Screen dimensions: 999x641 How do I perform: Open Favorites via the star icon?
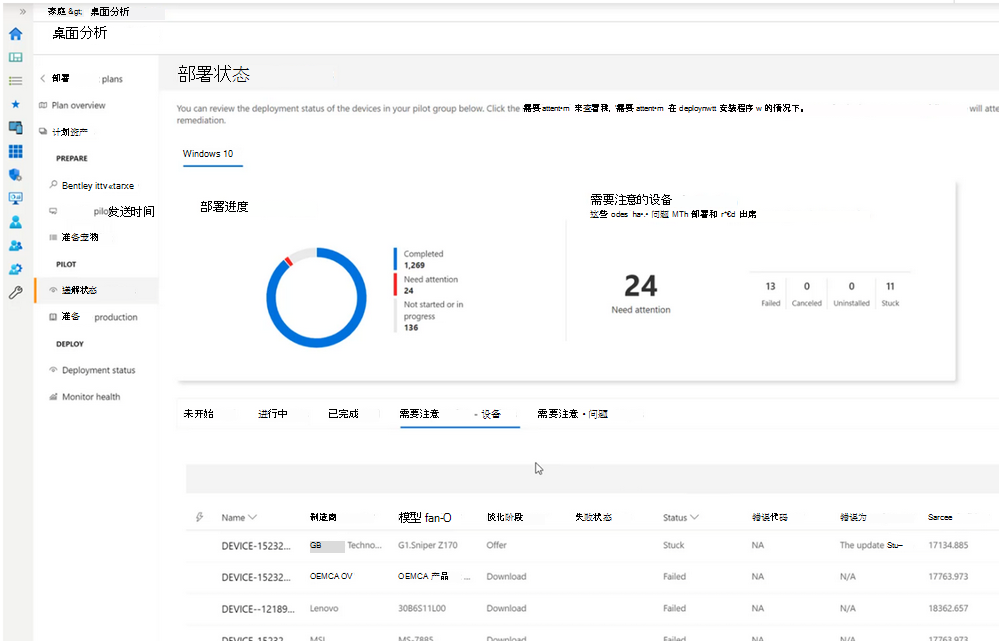(x=14, y=105)
